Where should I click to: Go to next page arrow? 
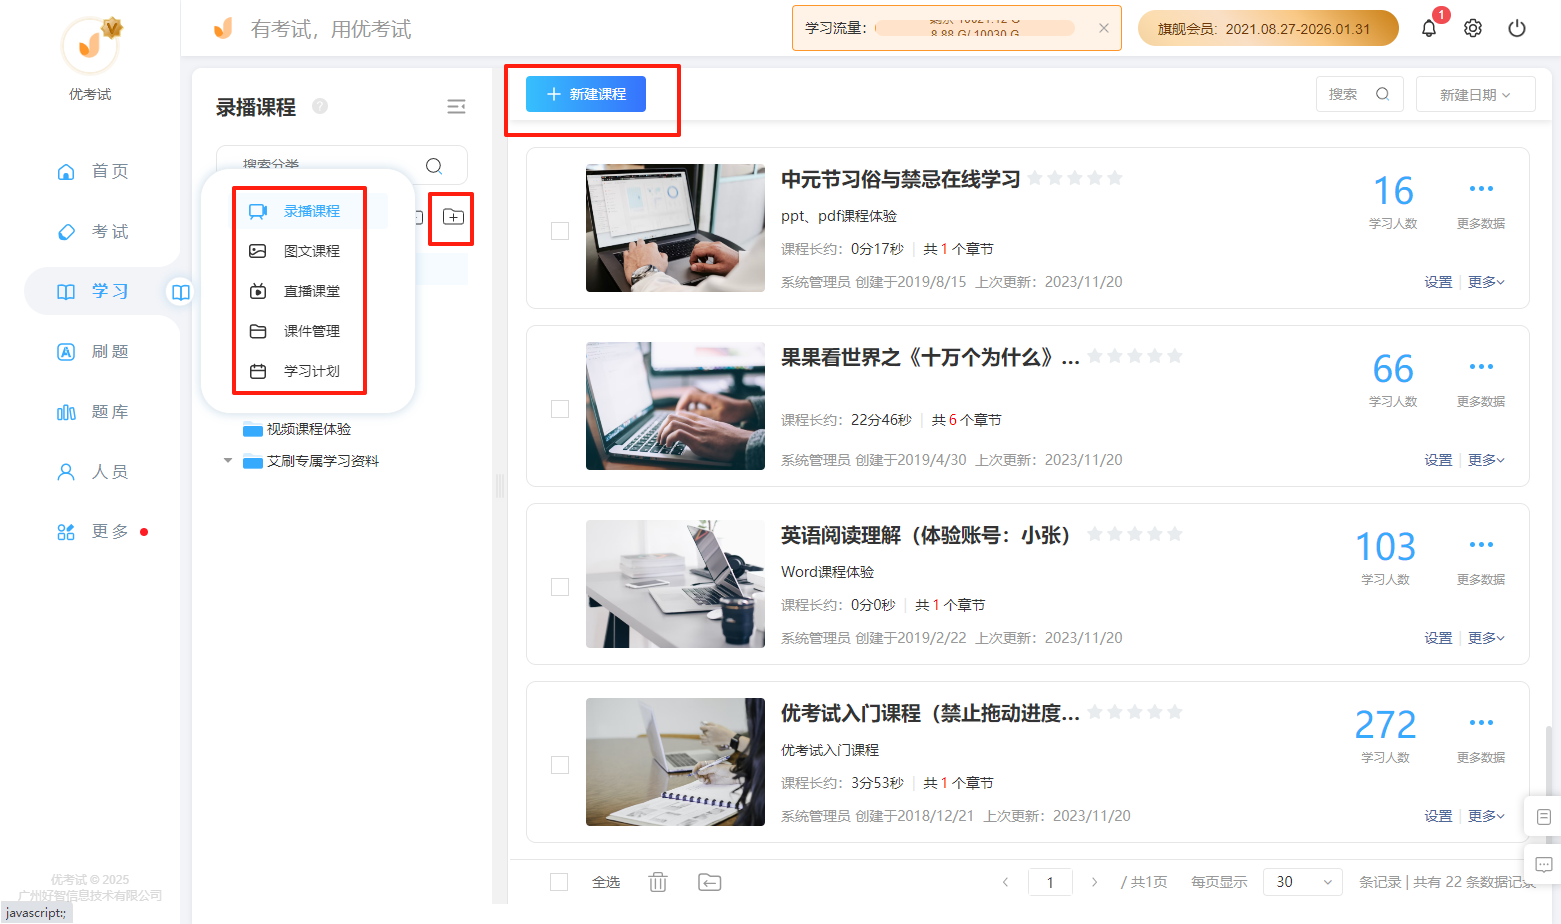(x=1094, y=882)
